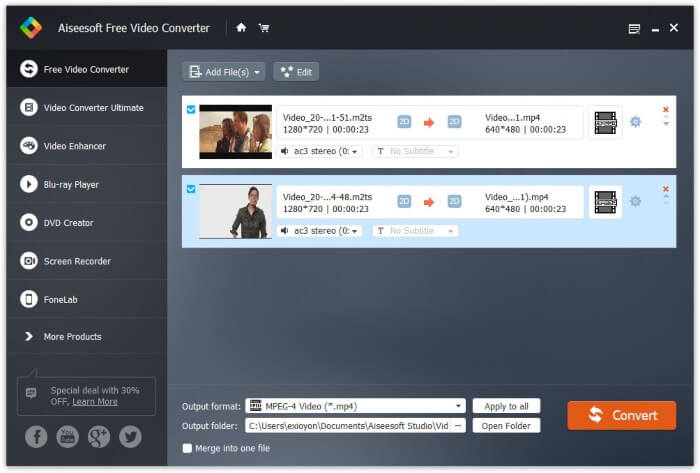Open the shopping cart icon

[264, 28]
